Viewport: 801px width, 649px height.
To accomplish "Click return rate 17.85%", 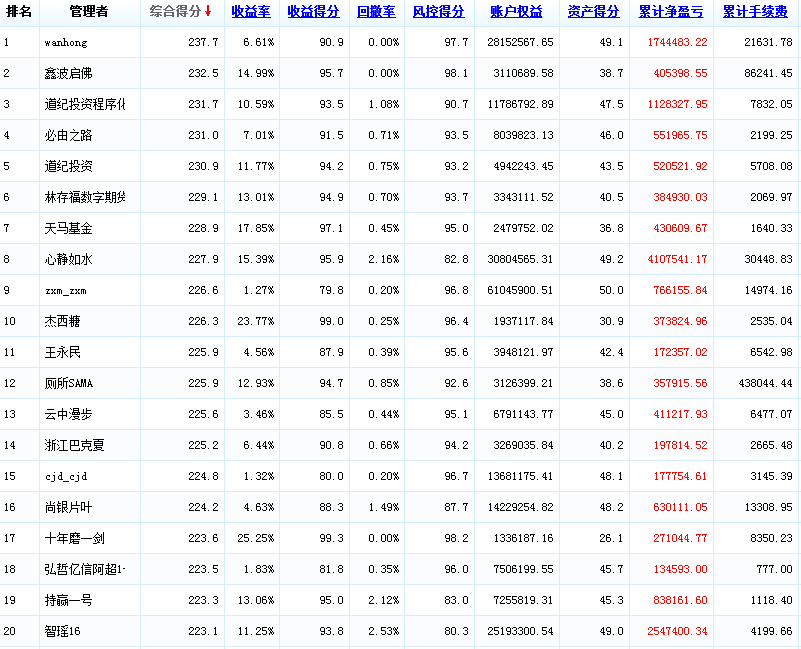I will pyautogui.click(x=255, y=228).
